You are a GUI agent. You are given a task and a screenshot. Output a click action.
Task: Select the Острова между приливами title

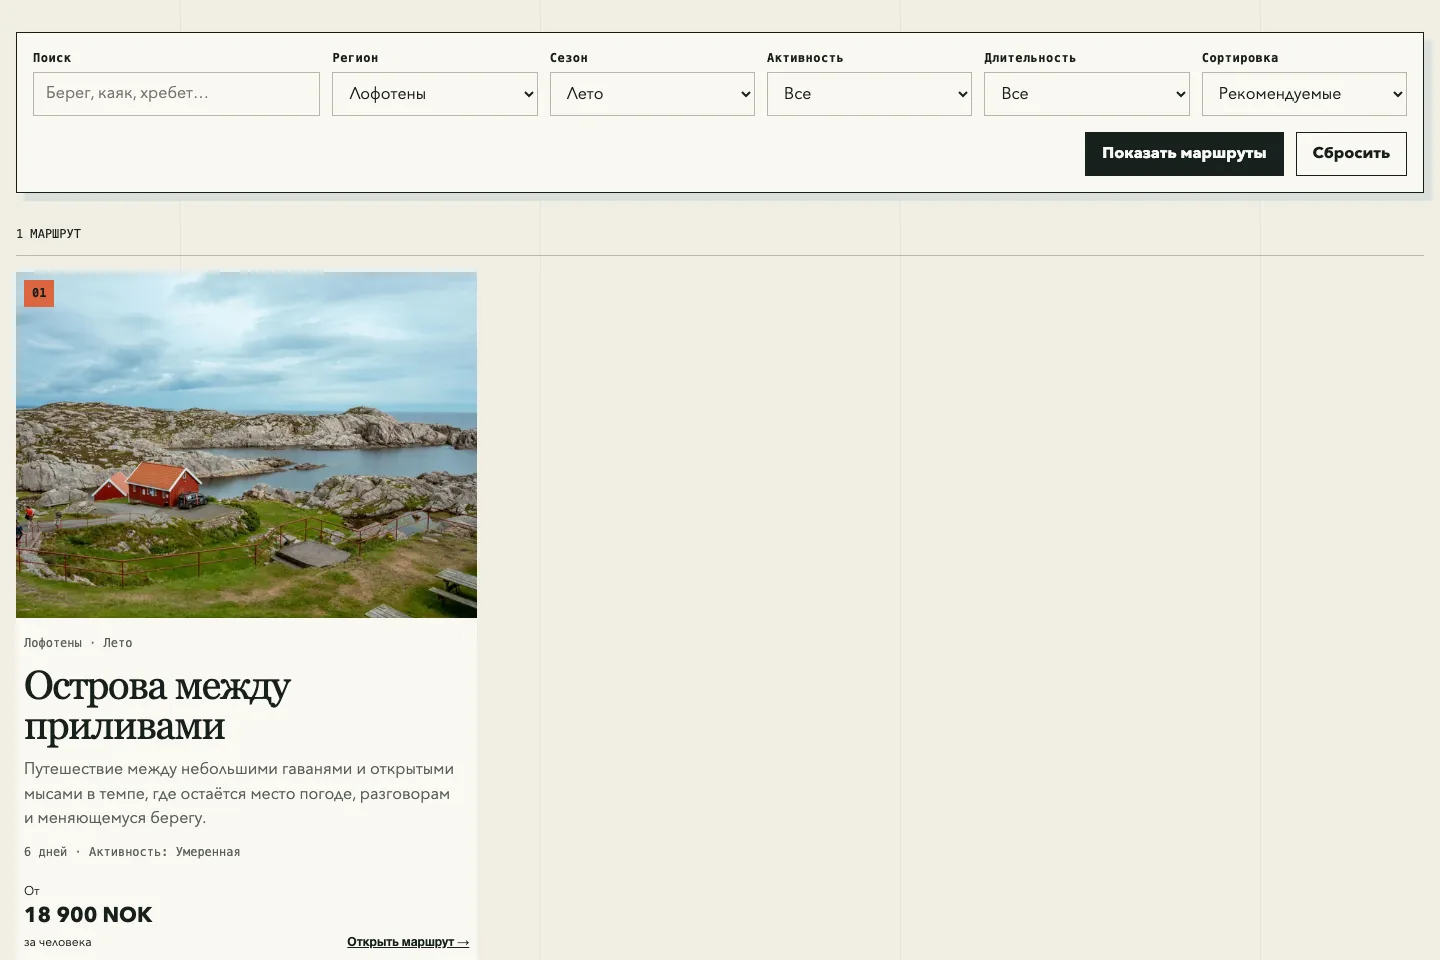coord(157,706)
